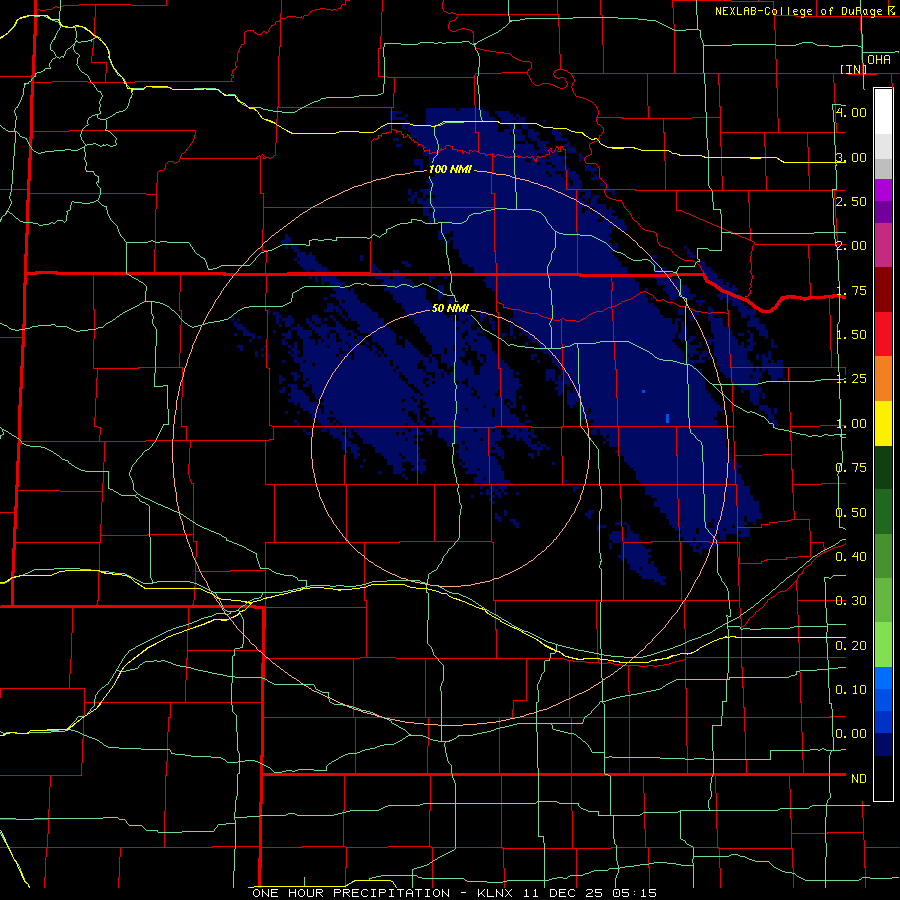This screenshot has width=900, height=900.
Task: Click the yellow legend color block
Action: [883, 424]
